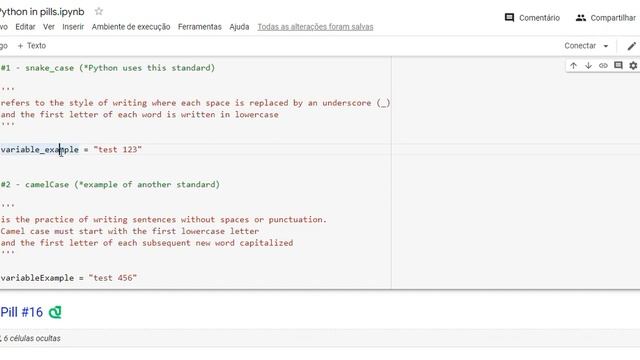This screenshot has height=360, width=640.
Task: Open cell settings gear icon
Action: pos(633,66)
